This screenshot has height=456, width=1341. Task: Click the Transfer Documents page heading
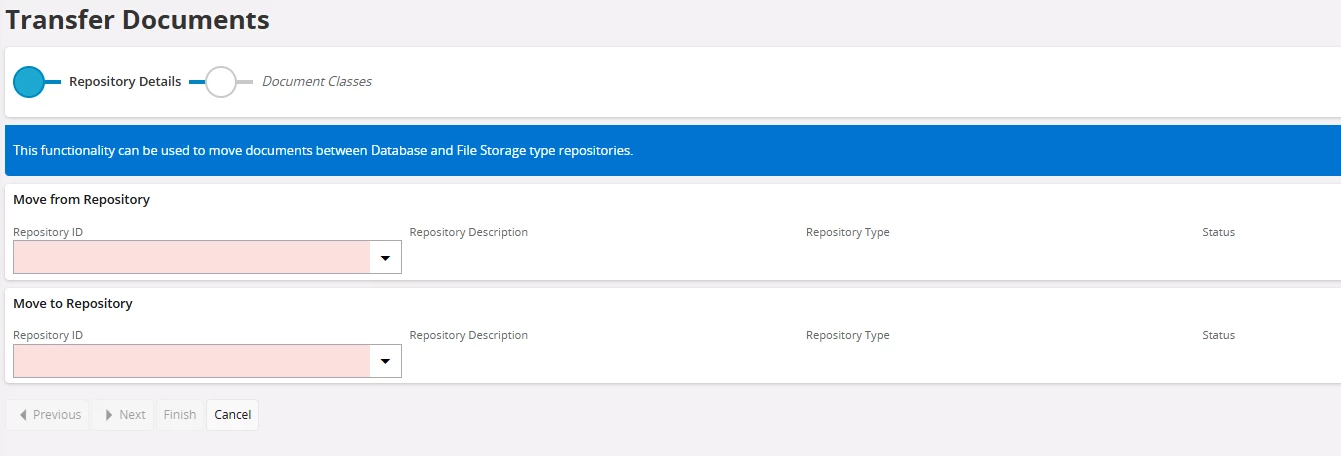pyautogui.click(x=138, y=19)
